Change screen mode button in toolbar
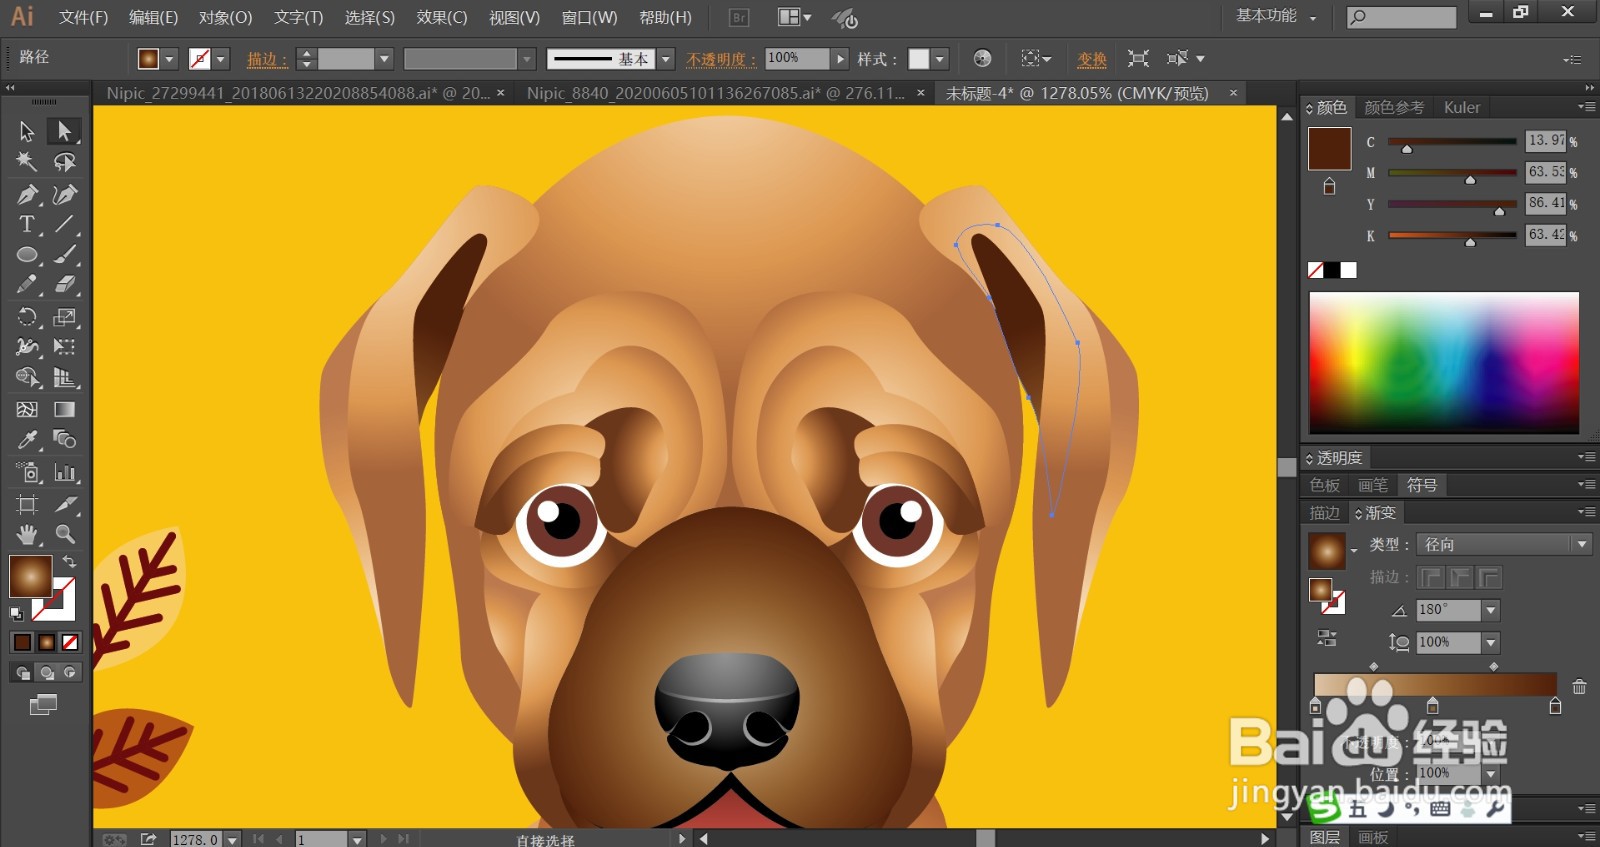 tap(43, 705)
